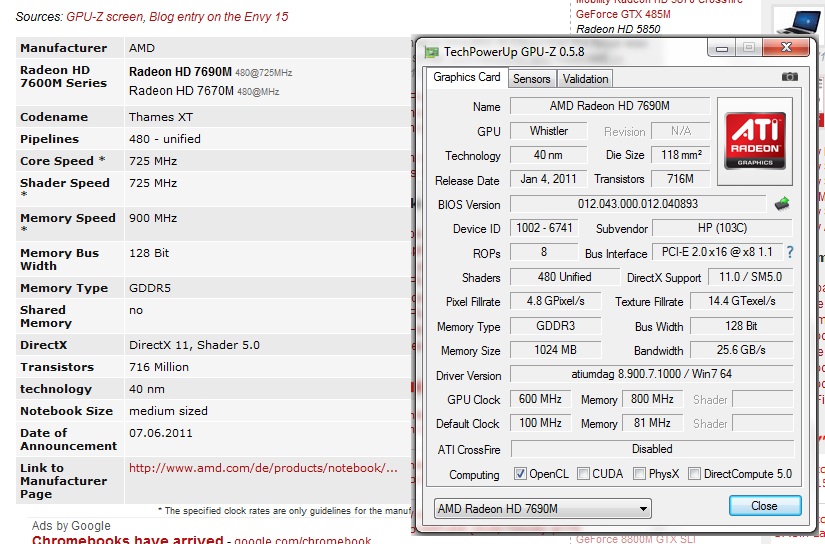Click the 'Ads by Google' label
The image size is (825, 544).
(x=71, y=526)
